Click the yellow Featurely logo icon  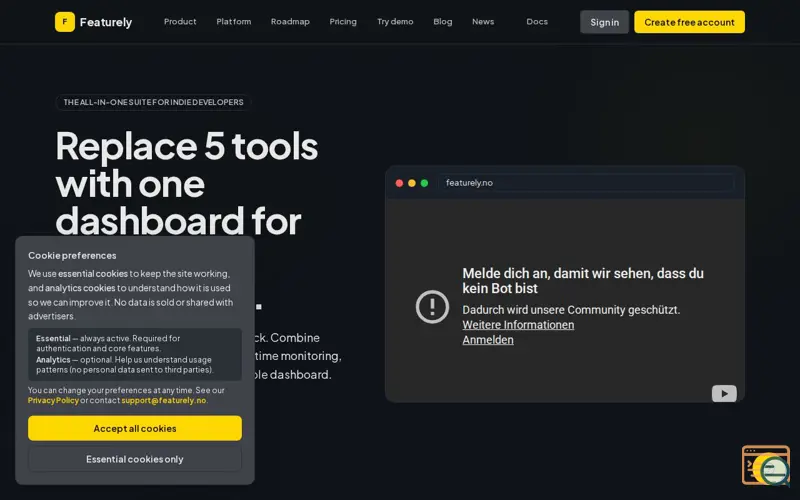point(65,22)
